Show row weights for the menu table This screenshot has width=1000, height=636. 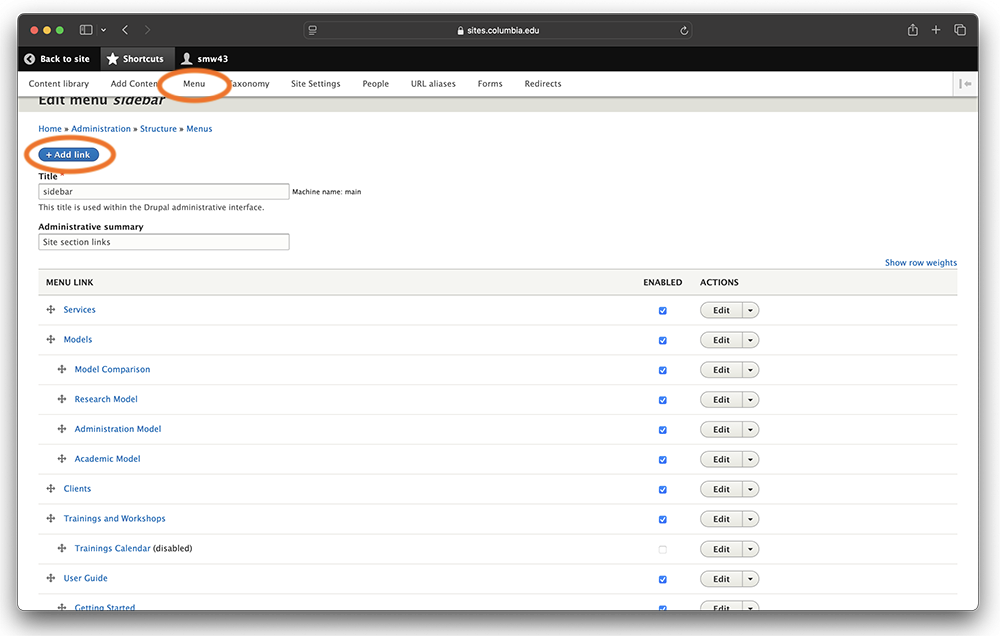tap(920, 262)
